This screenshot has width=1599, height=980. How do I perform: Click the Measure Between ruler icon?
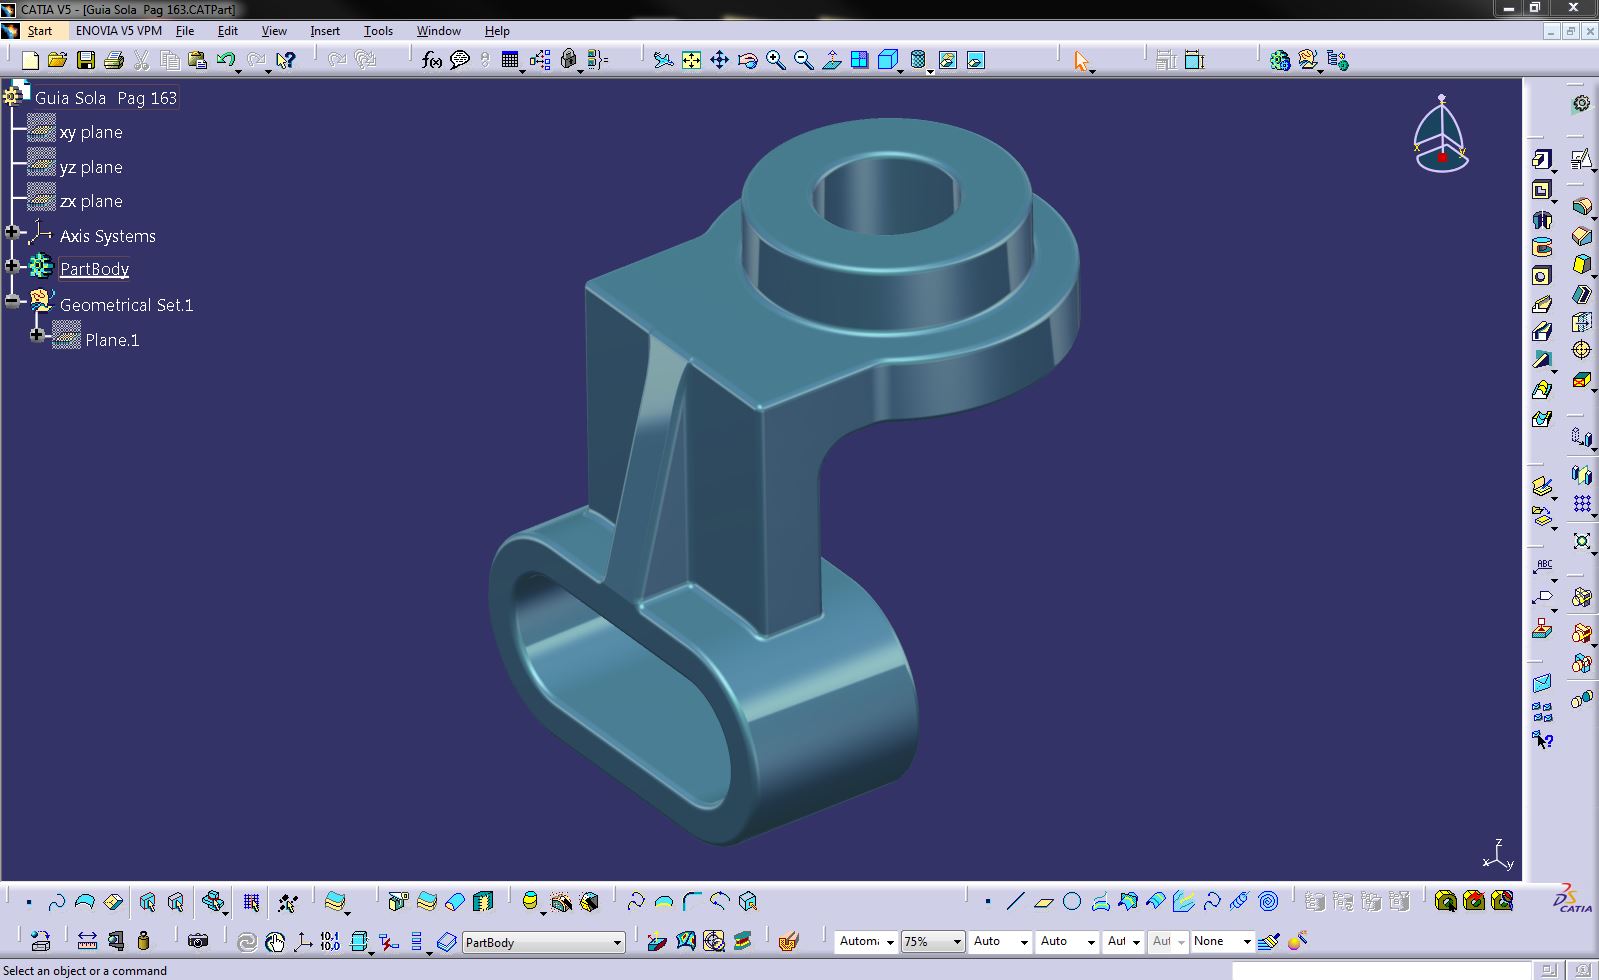pyautogui.click(x=87, y=941)
